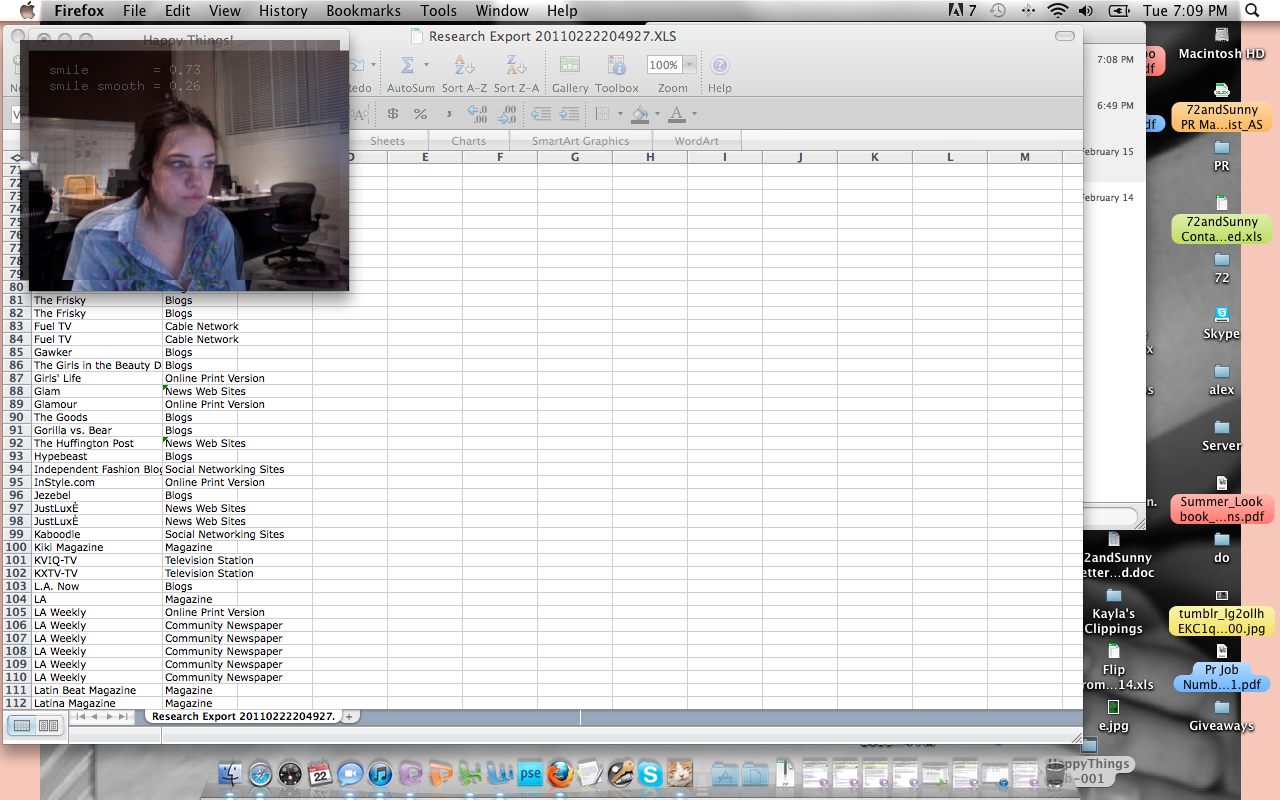Viewport: 1280px width, 800px height.
Task: Open the Bookmarks menu in menu bar
Action: coord(363,11)
